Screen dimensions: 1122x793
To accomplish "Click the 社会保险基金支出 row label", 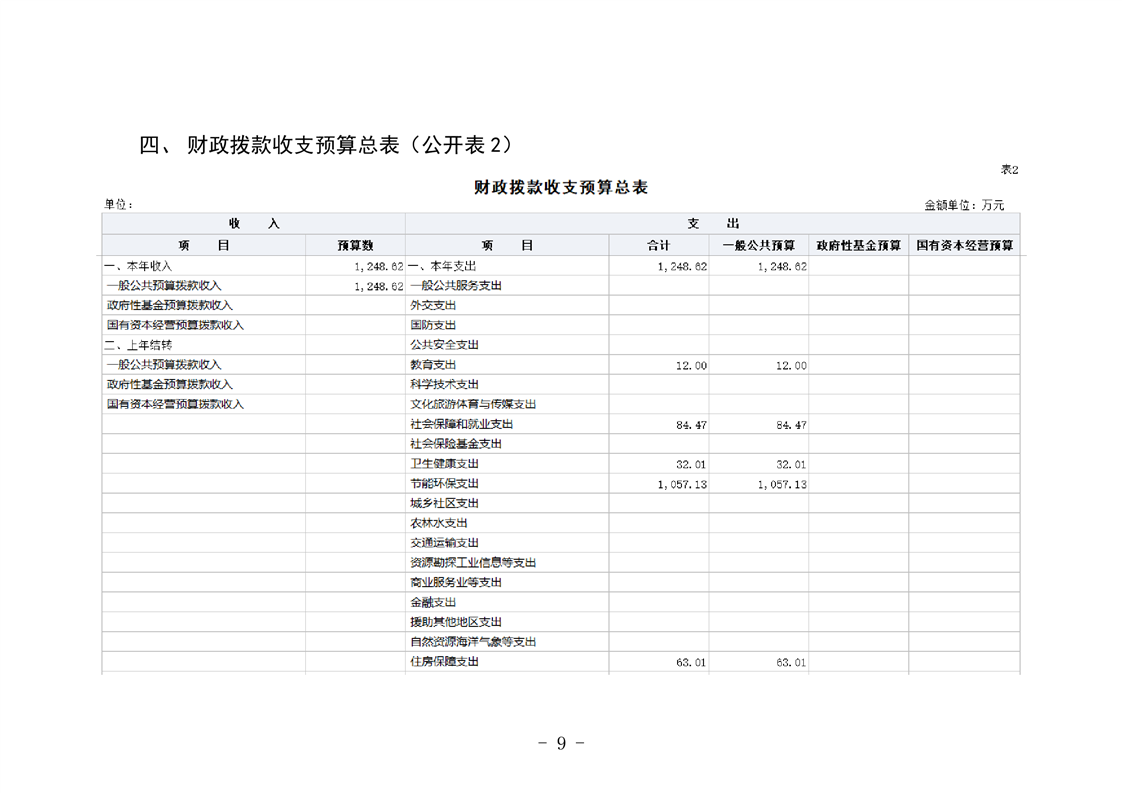I will point(456,444).
